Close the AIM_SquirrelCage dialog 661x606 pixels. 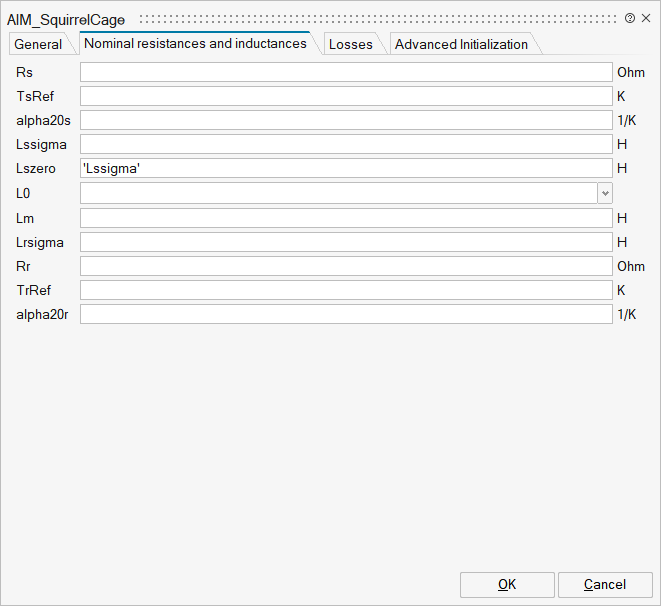645,18
